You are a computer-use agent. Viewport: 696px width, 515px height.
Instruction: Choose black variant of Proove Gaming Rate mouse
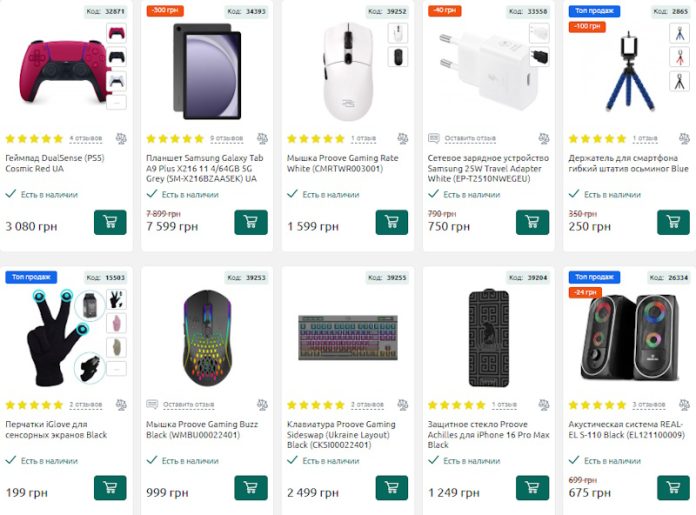click(x=398, y=56)
